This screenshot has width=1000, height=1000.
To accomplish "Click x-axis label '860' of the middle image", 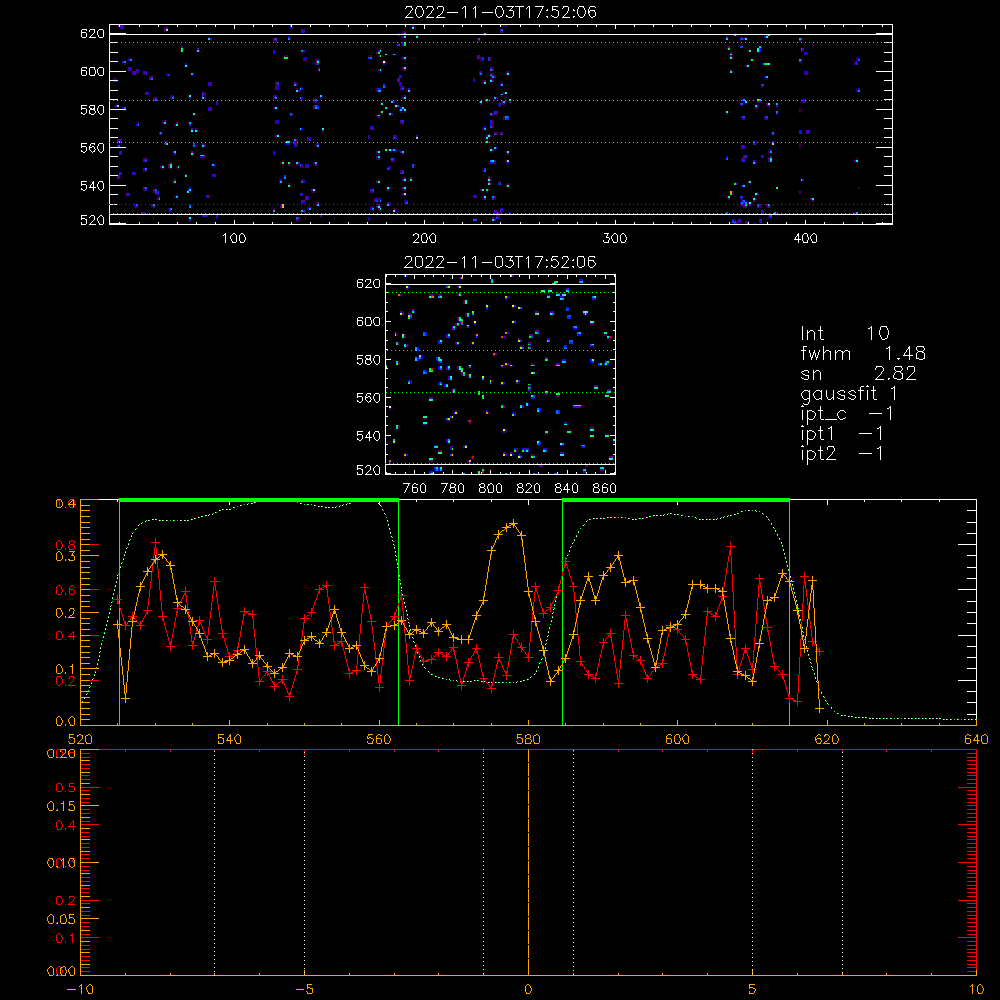I will 605,489.
